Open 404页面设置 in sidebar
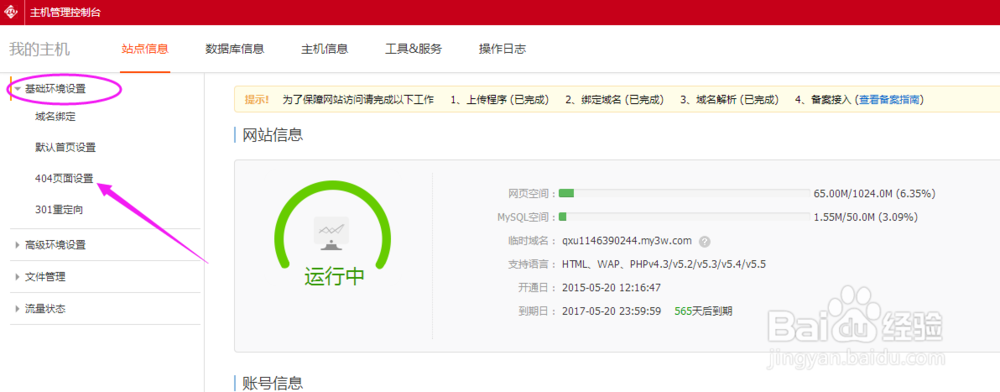The width and height of the screenshot is (1000, 392). pos(64,178)
